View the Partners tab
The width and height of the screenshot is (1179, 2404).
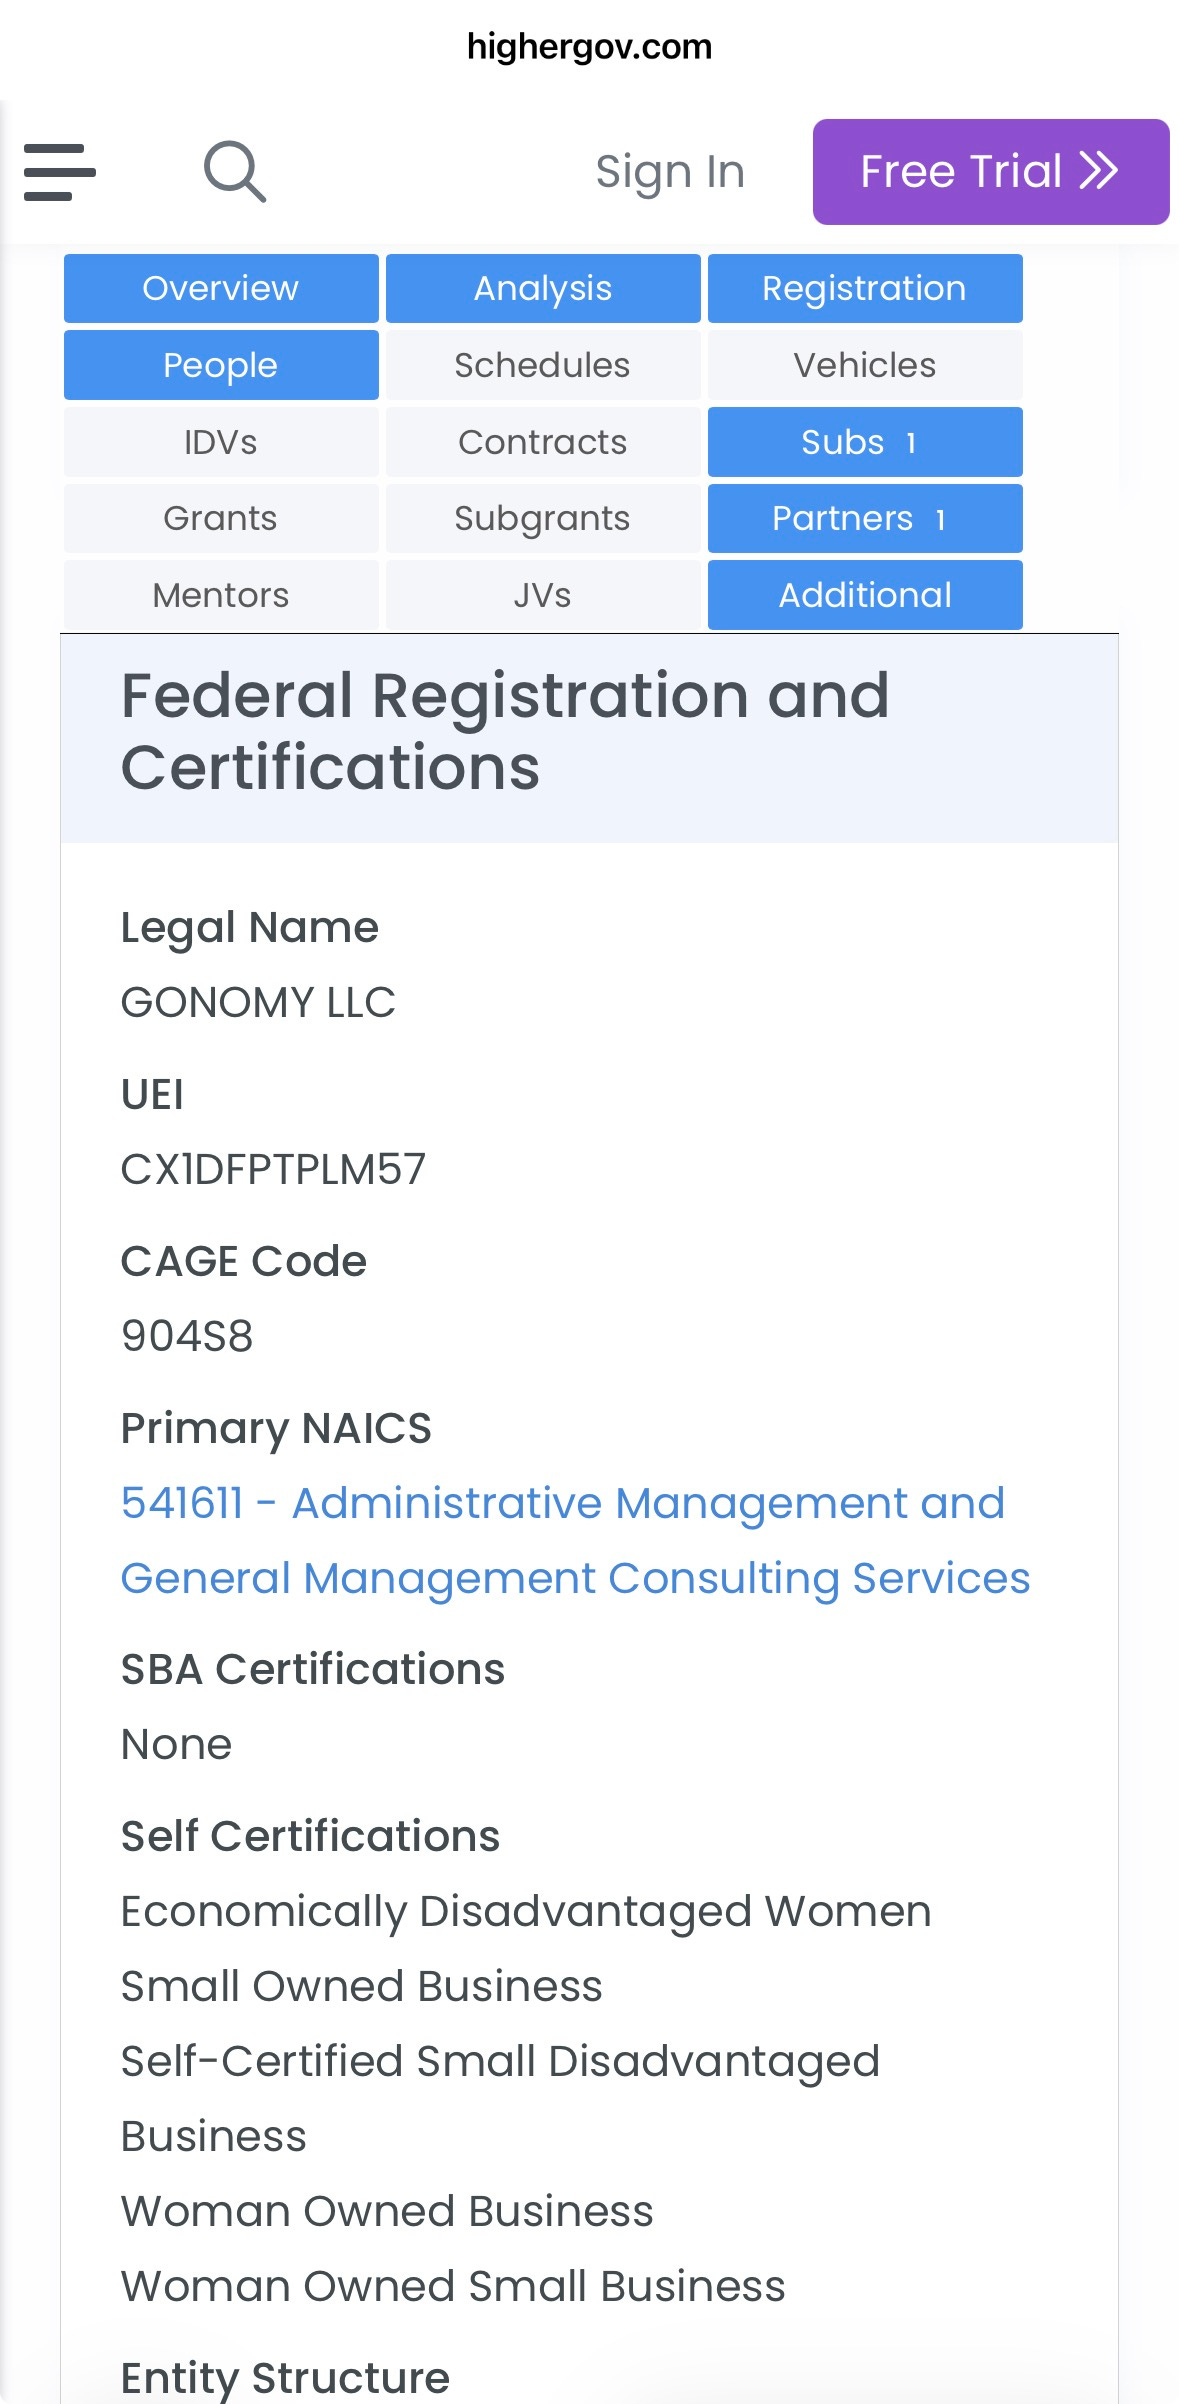click(x=865, y=519)
